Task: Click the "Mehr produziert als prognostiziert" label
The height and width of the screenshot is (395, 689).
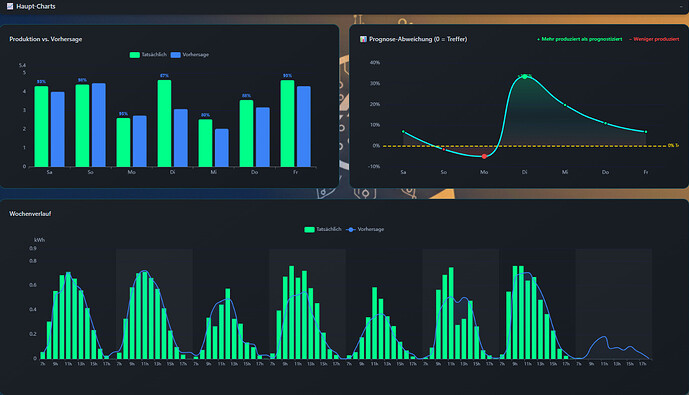Action: click(580, 39)
